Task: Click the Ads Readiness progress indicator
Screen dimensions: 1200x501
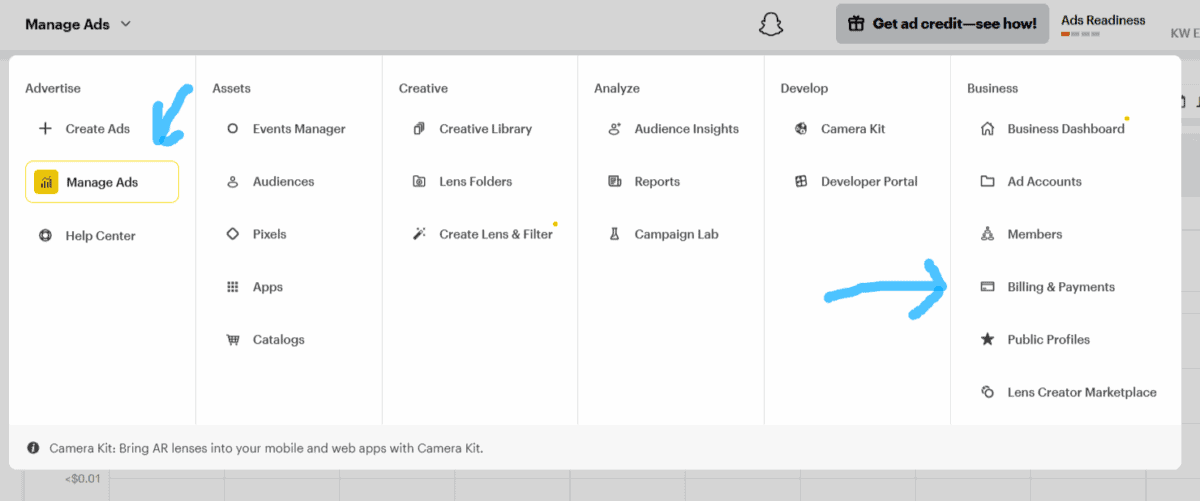Action: click(x=1081, y=34)
